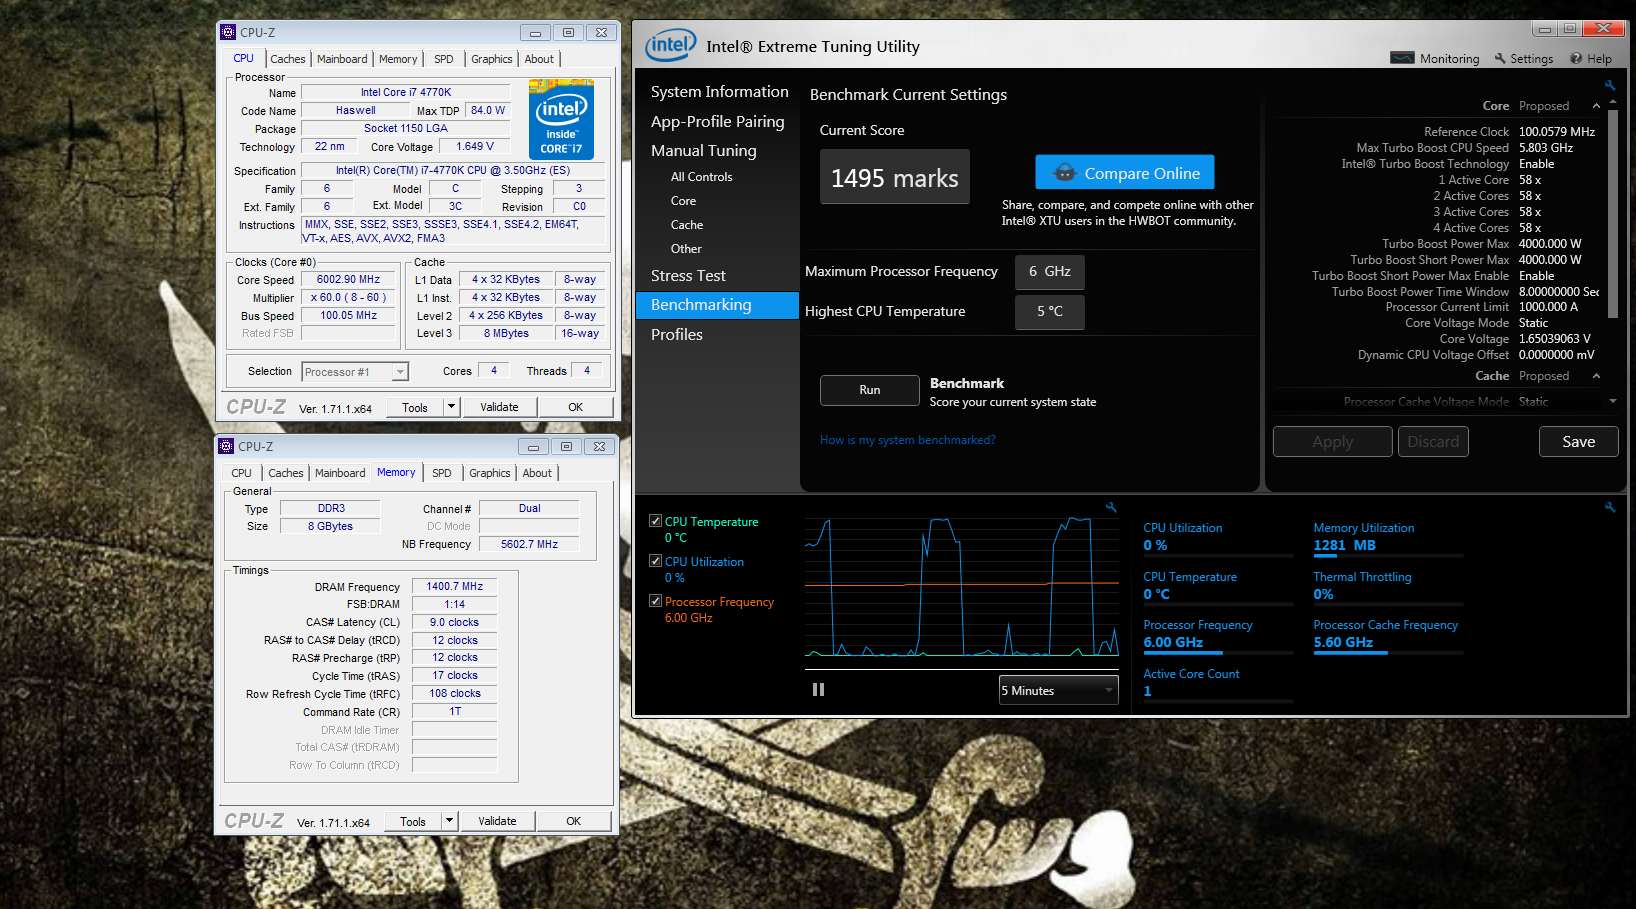This screenshot has width=1636, height=909.
Task: Click DRAM Frequency 1400.7 MHz field
Action: click(x=454, y=587)
